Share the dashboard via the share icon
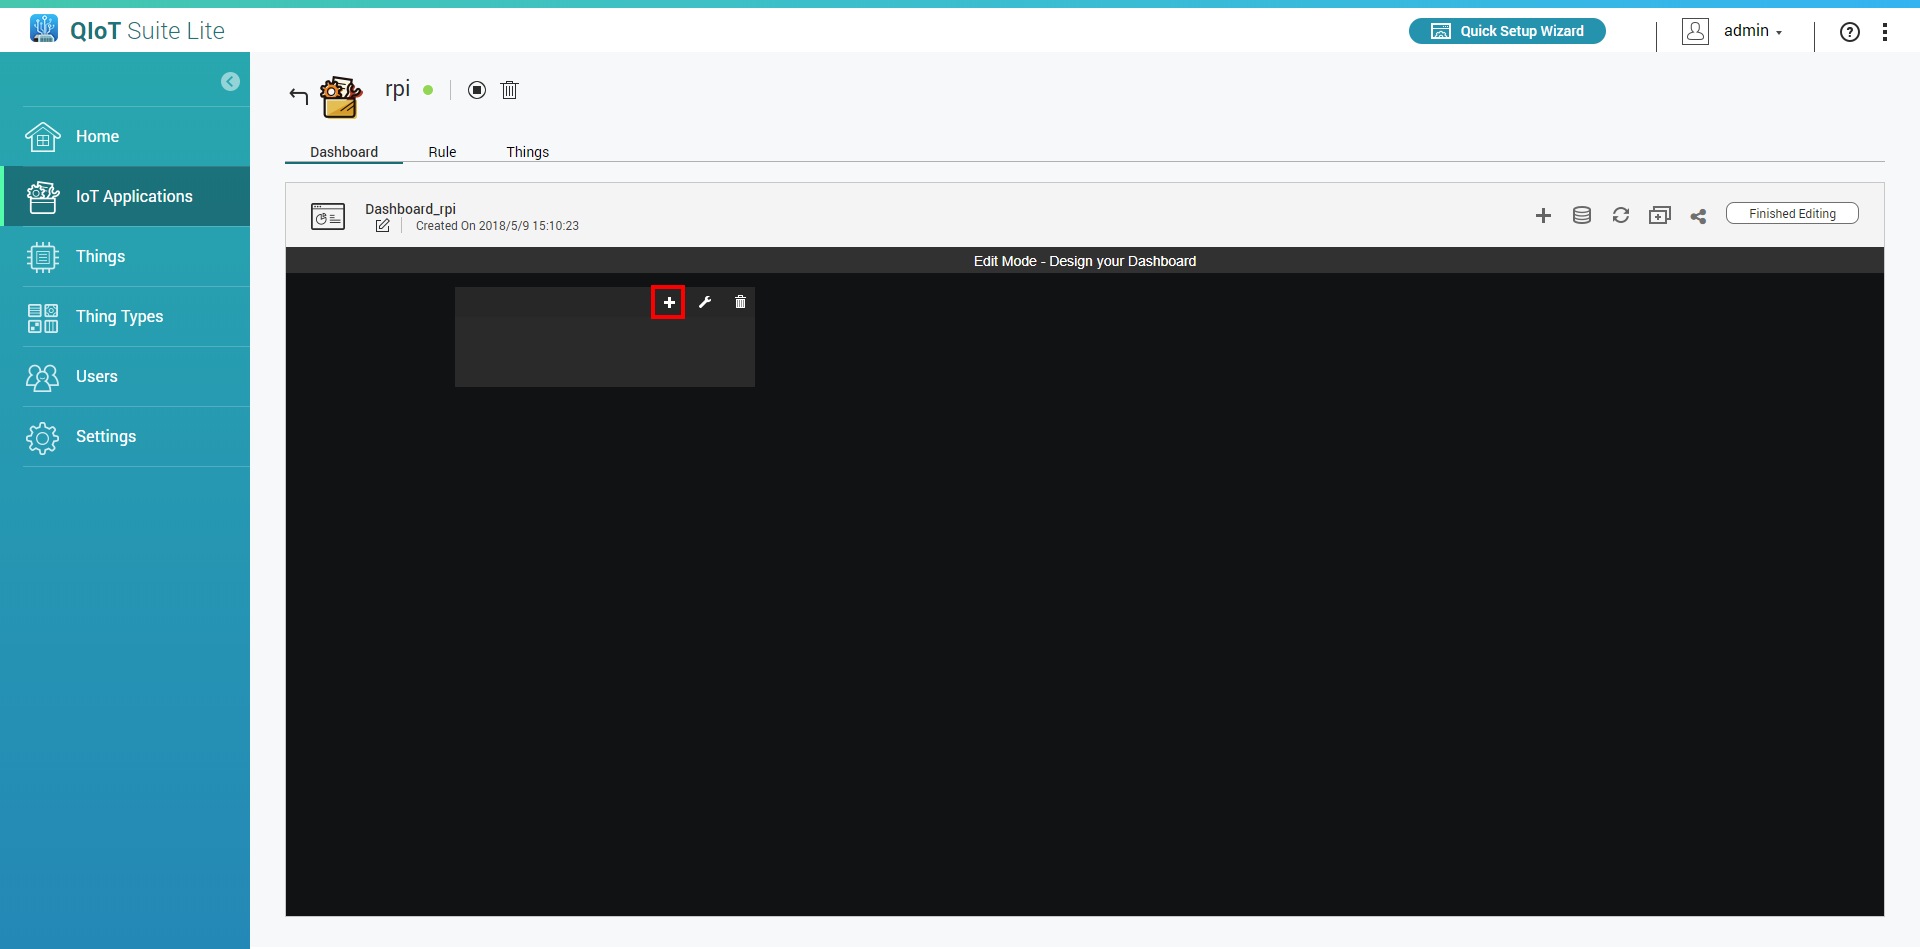The width and height of the screenshot is (1920, 949). click(x=1698, y=216)
